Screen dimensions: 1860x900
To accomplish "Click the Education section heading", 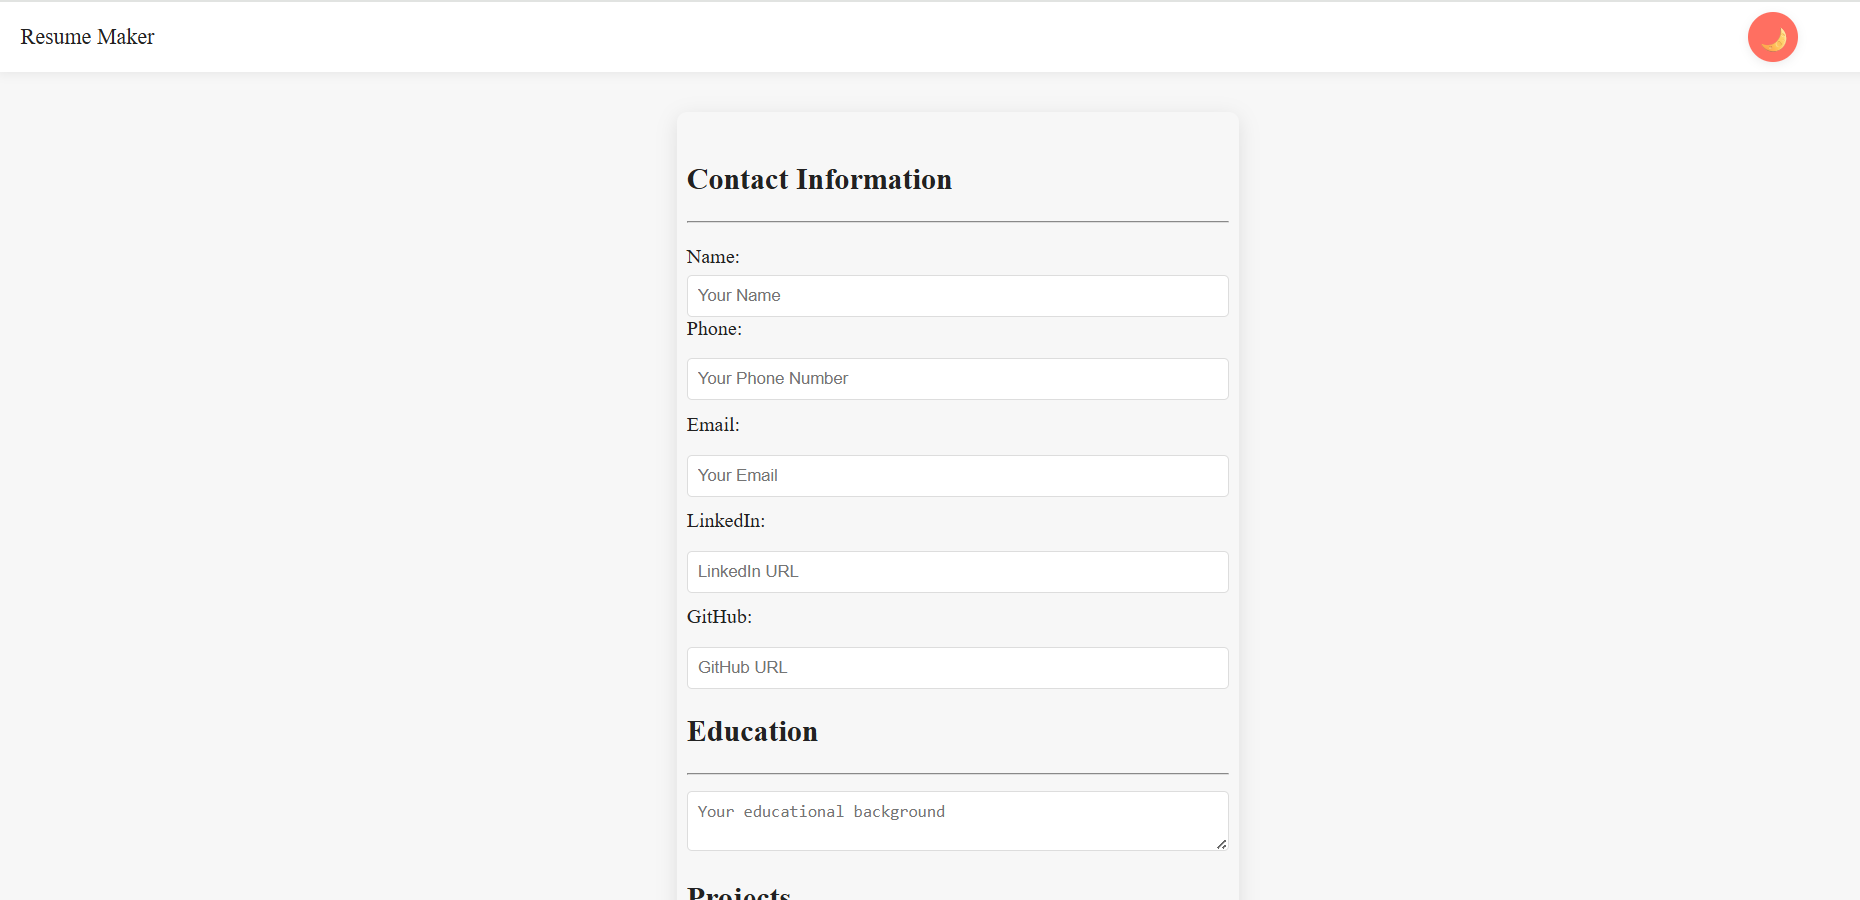I will click(752, 731).
